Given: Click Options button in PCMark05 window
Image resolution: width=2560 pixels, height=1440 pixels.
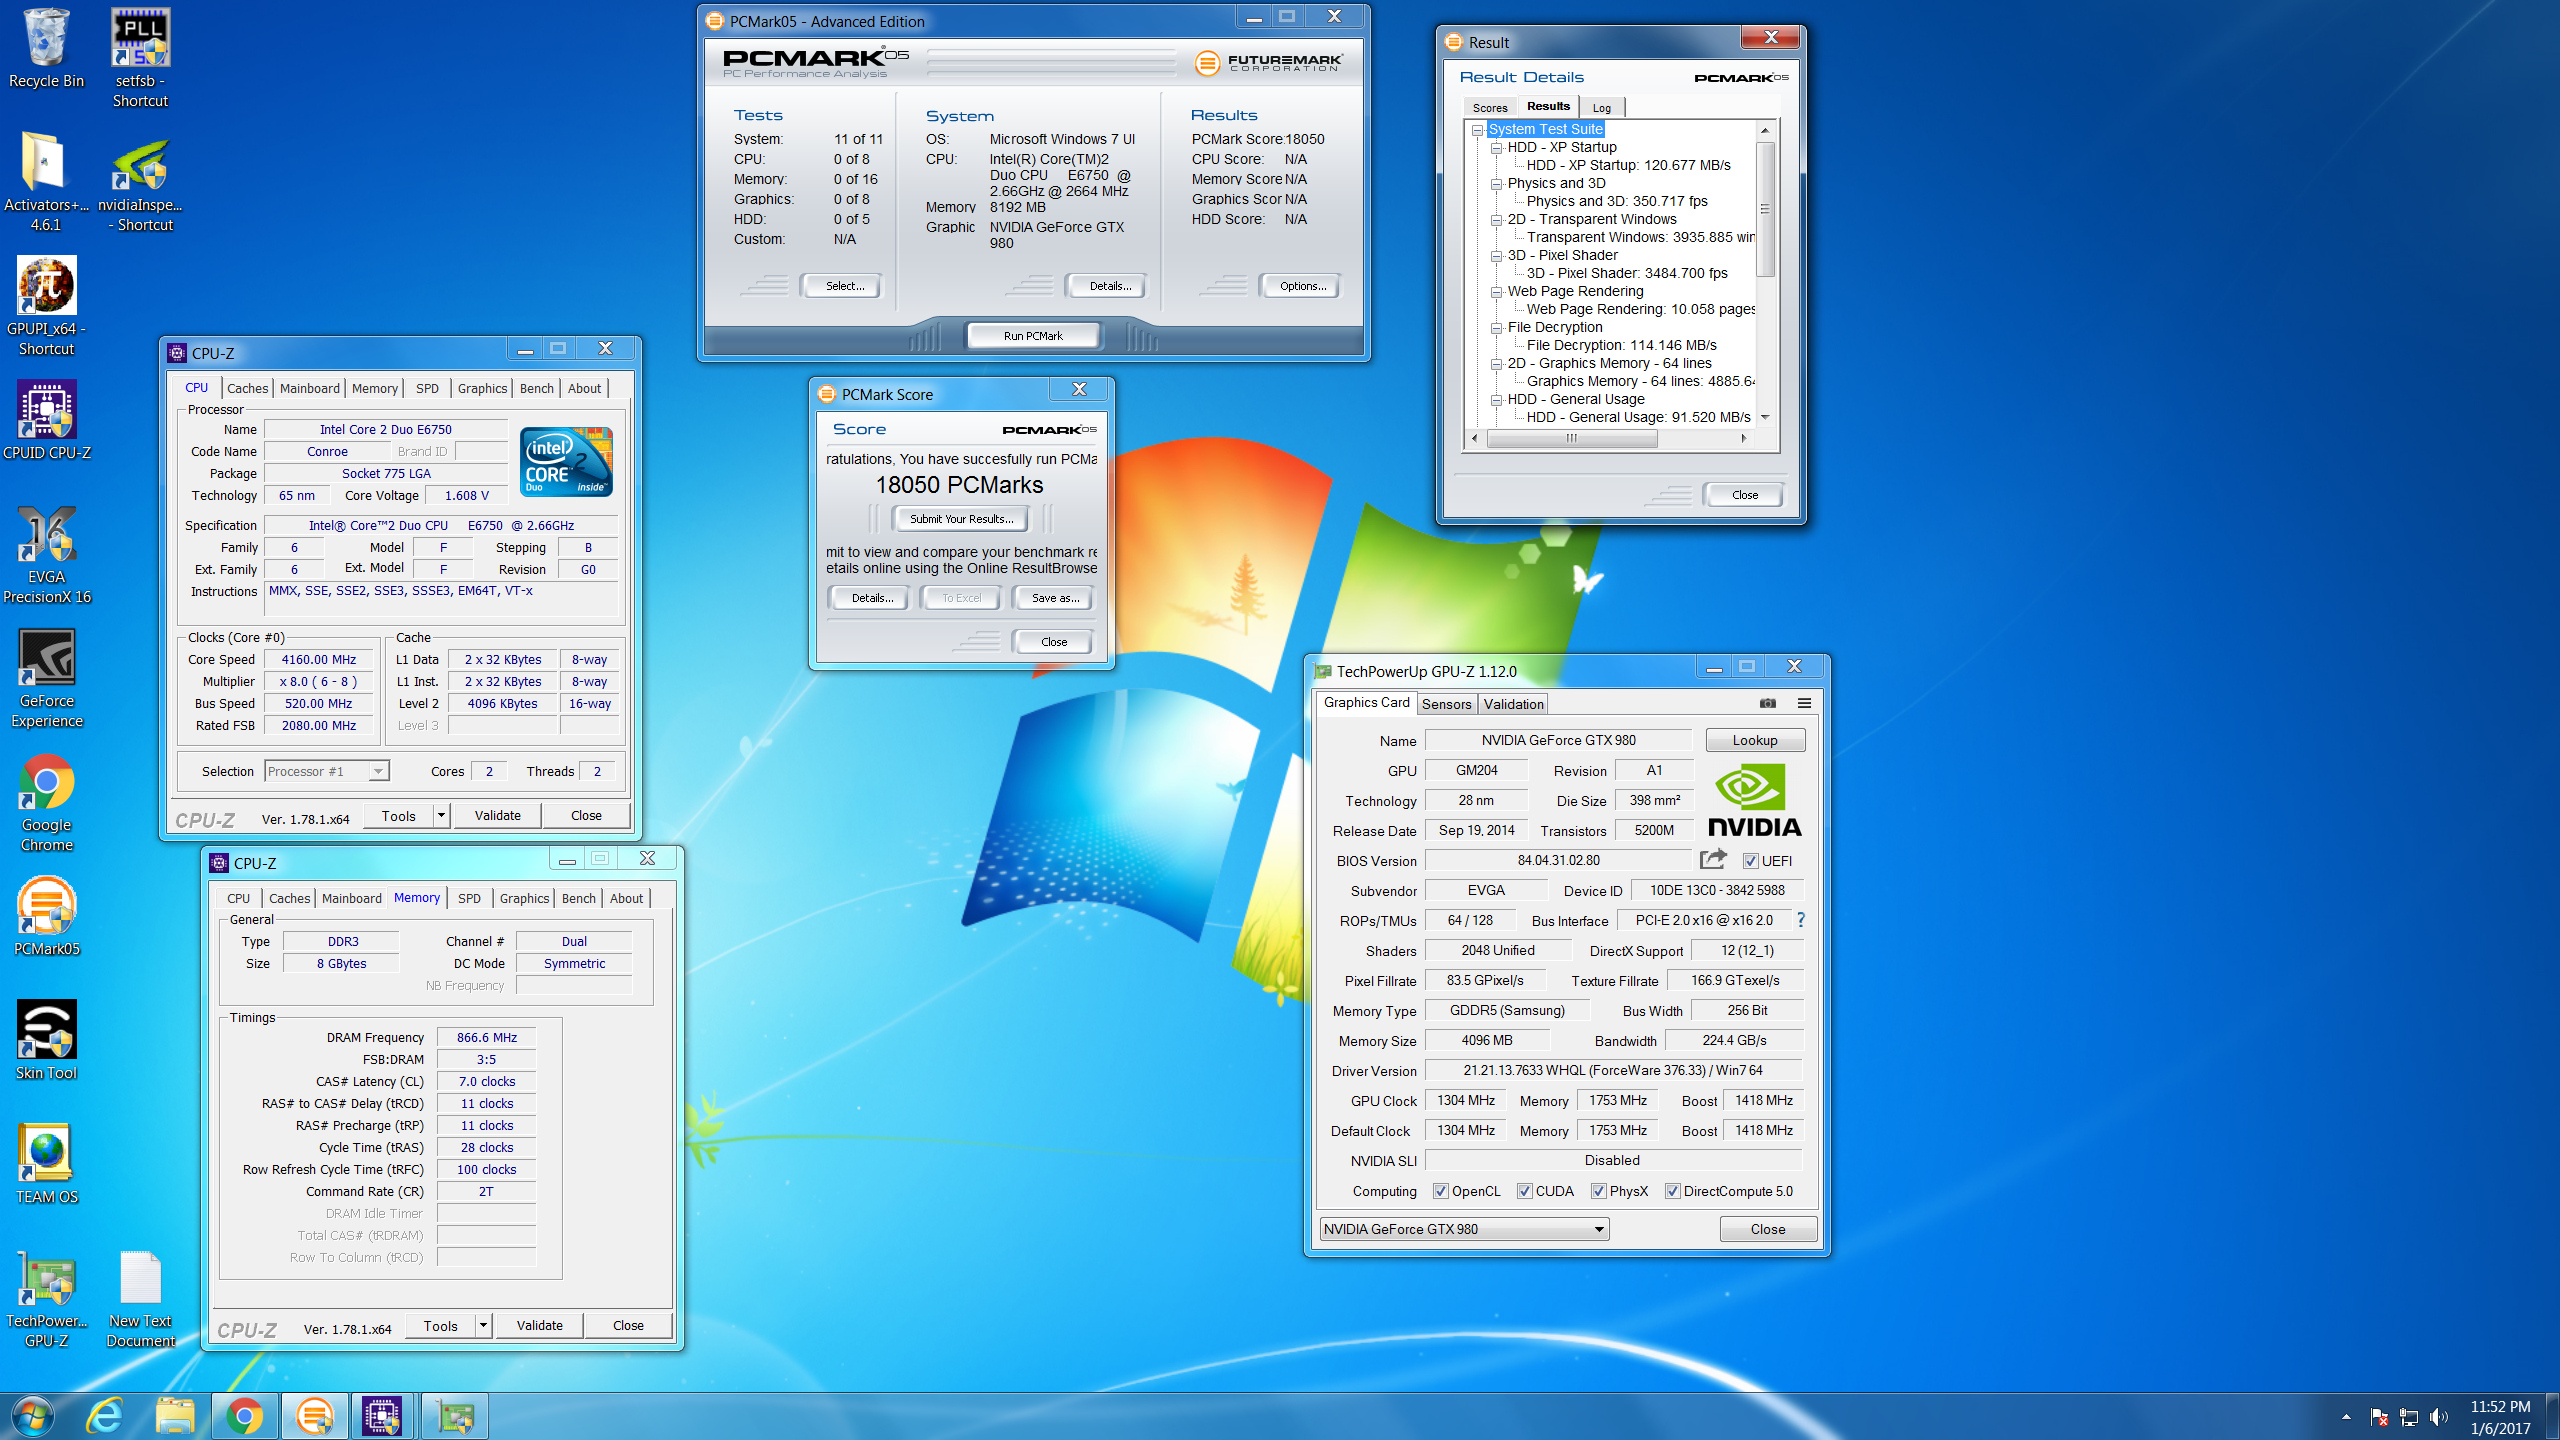Looking at the screenshot, I should [x=1301, y=286].
